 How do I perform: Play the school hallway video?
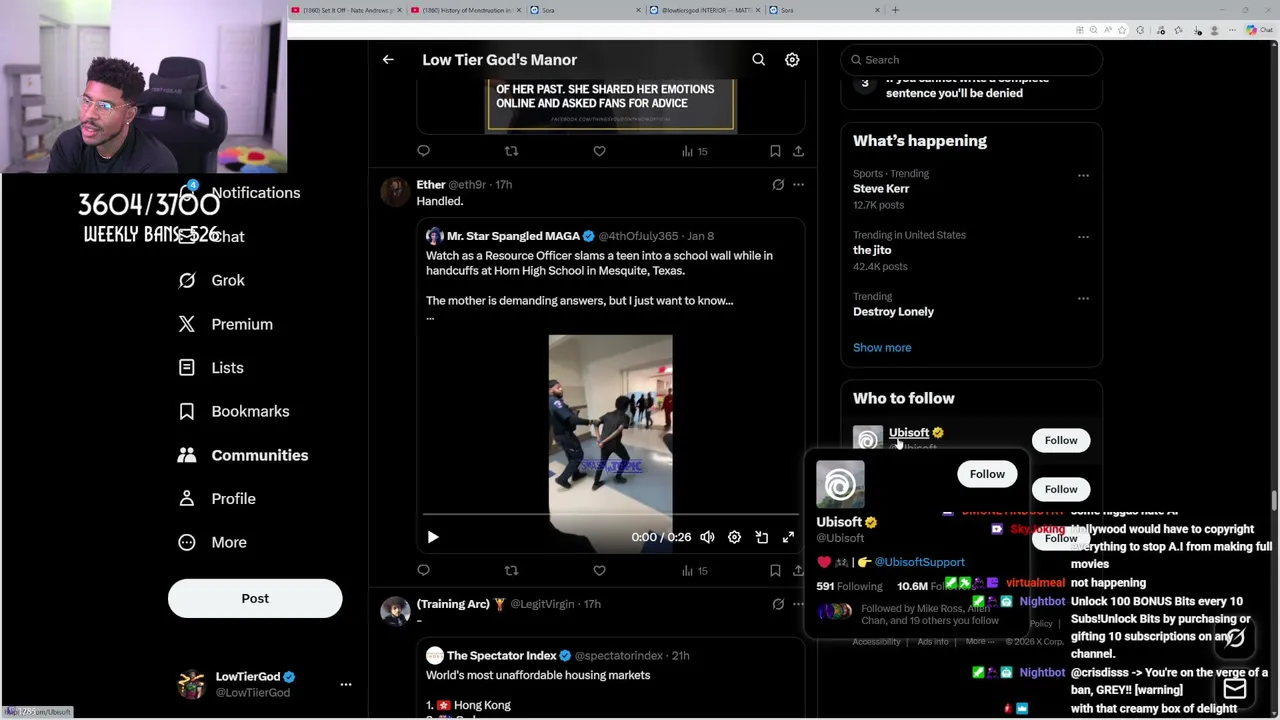coord(433,537)
